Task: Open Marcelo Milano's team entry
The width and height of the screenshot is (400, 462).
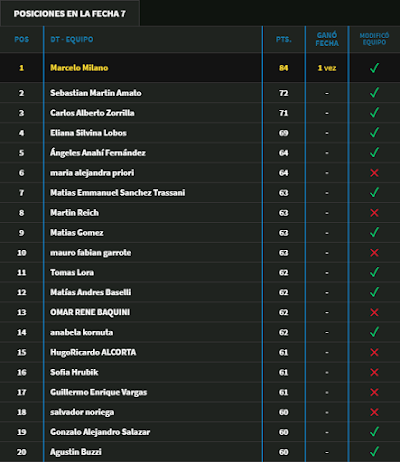Action: (x=79, y=68)
